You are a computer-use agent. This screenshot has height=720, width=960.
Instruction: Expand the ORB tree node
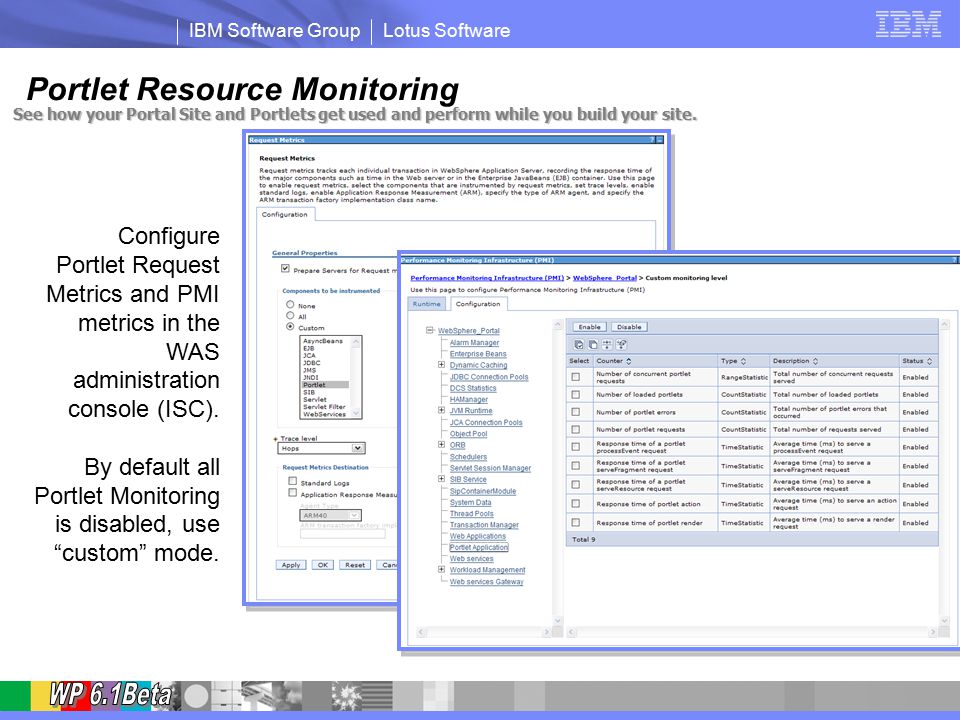click(441, 444)
